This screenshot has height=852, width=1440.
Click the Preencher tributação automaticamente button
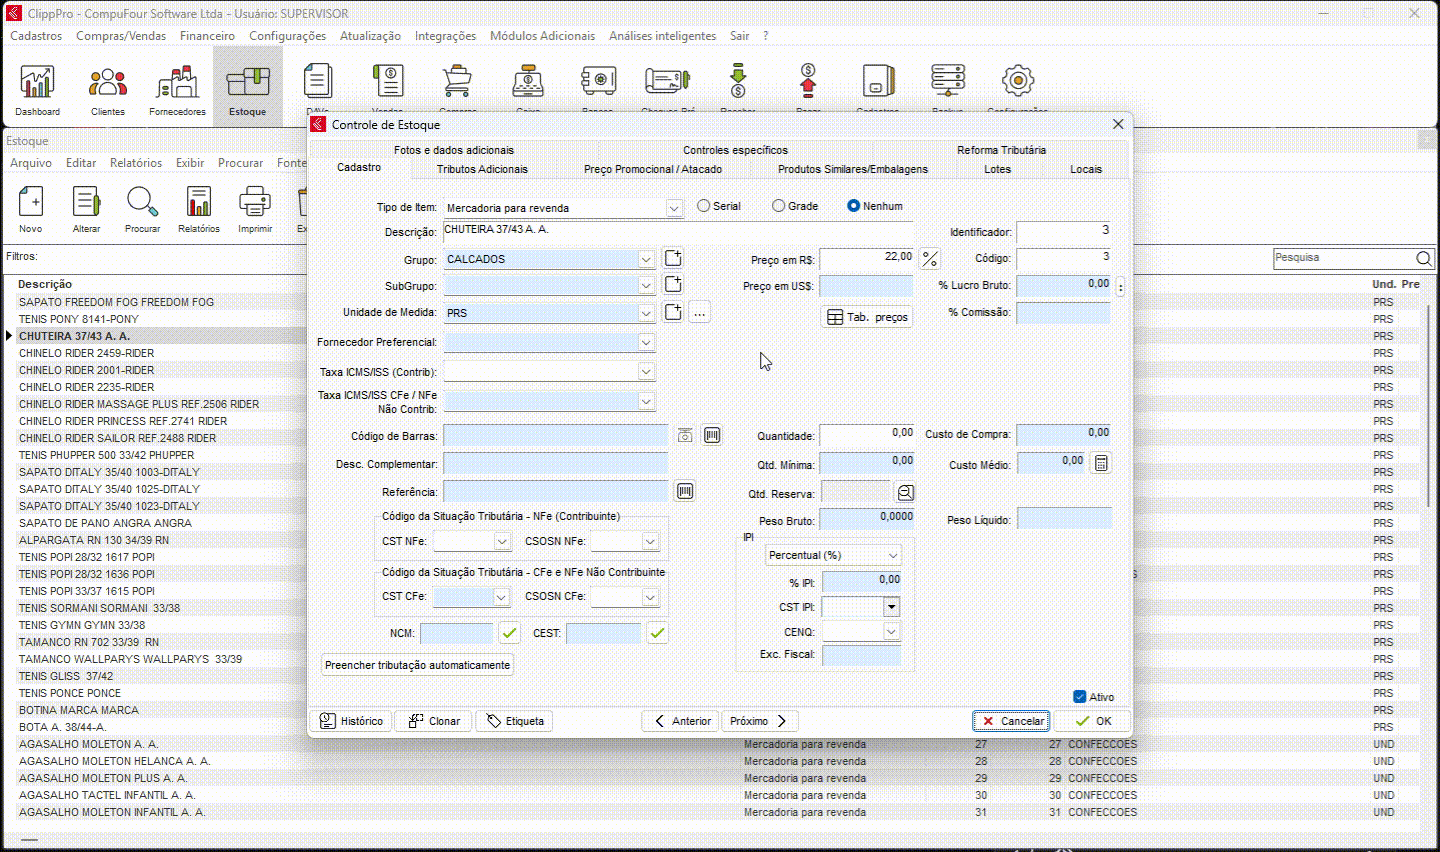[417, 665]
